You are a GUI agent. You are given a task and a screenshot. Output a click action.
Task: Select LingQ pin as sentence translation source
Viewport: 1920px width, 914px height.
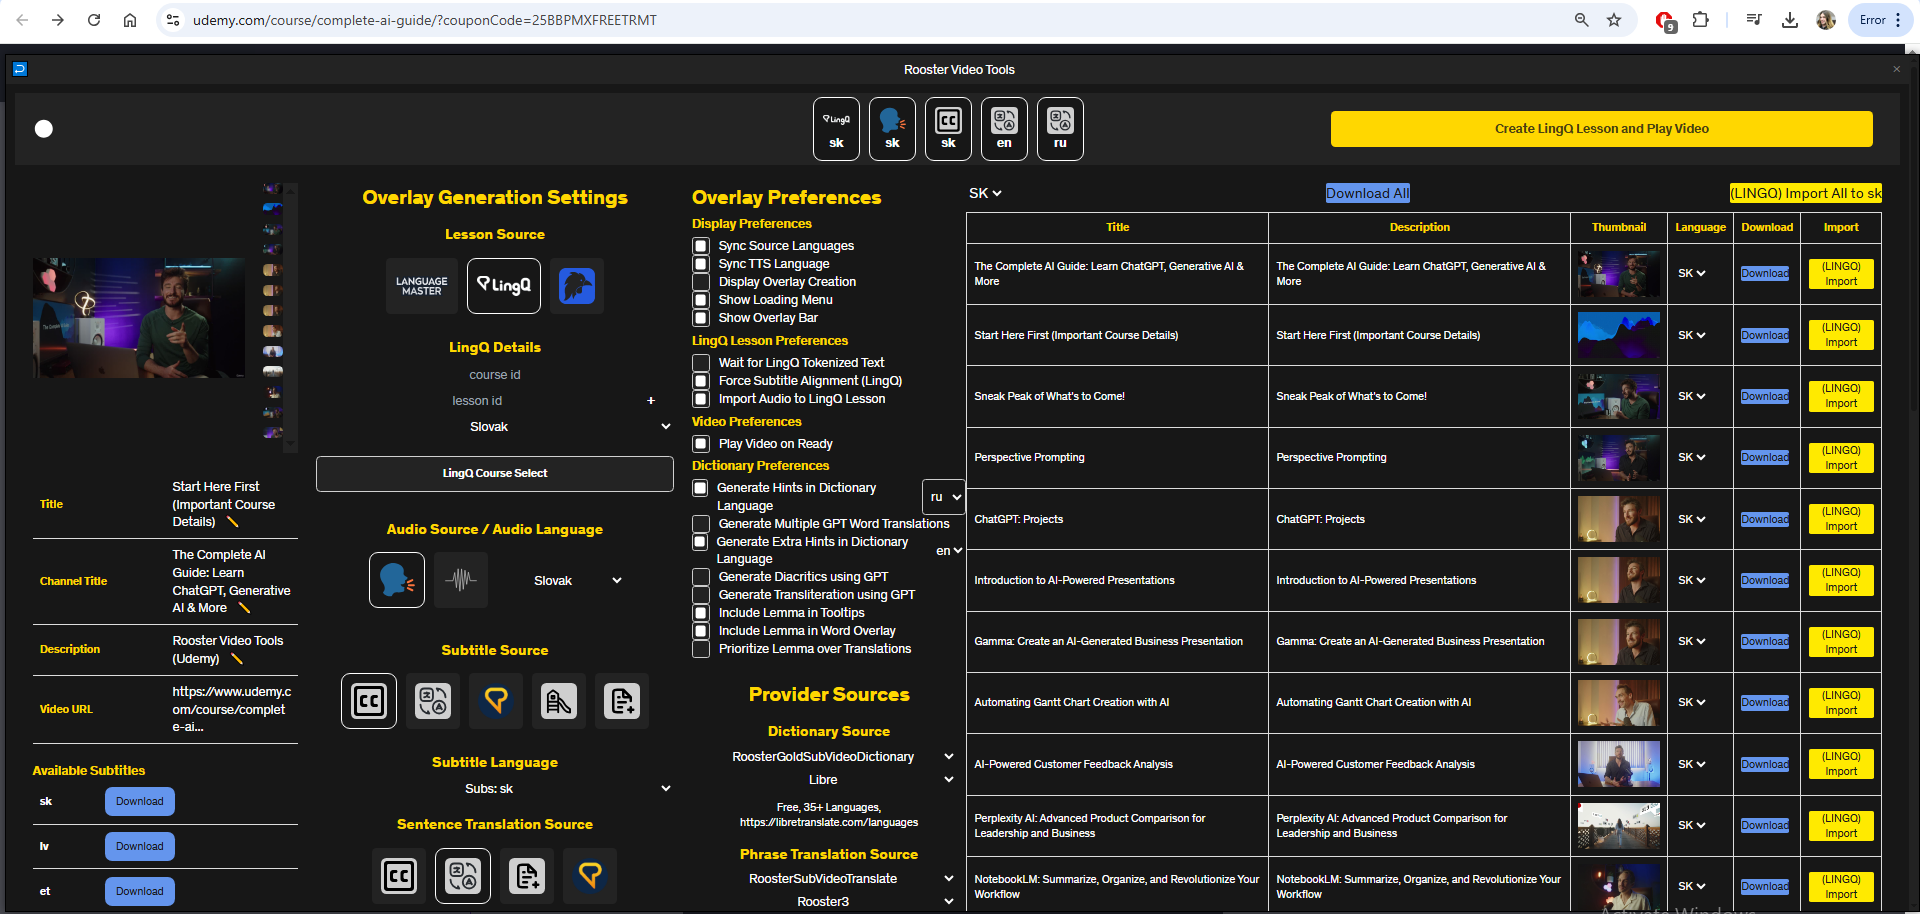[x=590, y=876]
